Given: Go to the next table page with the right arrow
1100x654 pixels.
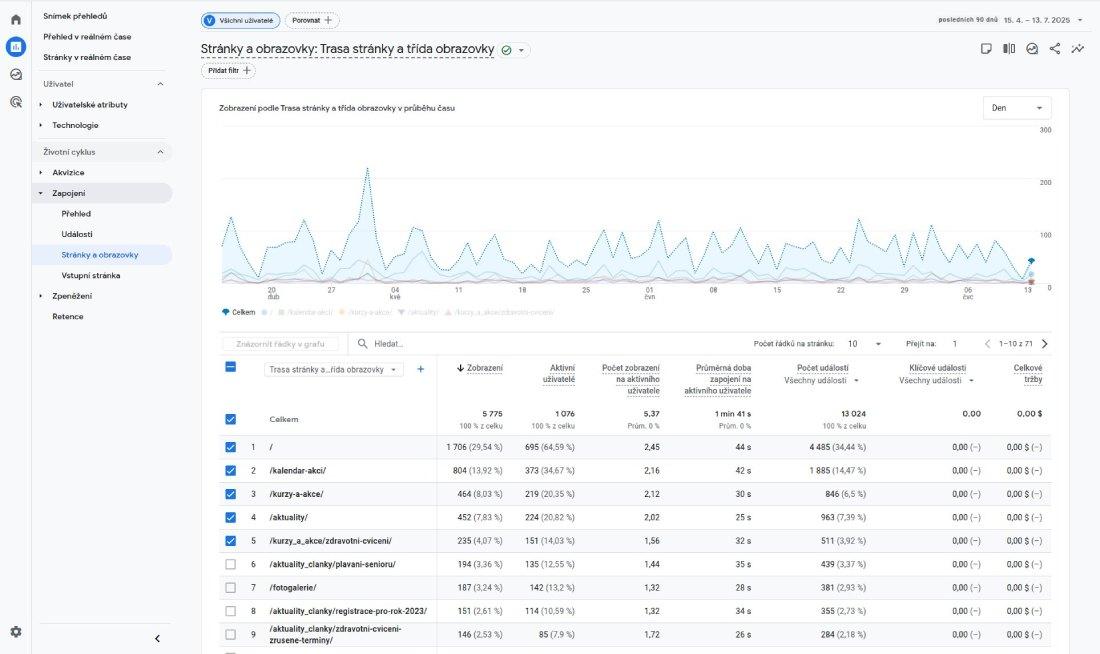Looking at the screenshot, I should point(1044,343).
